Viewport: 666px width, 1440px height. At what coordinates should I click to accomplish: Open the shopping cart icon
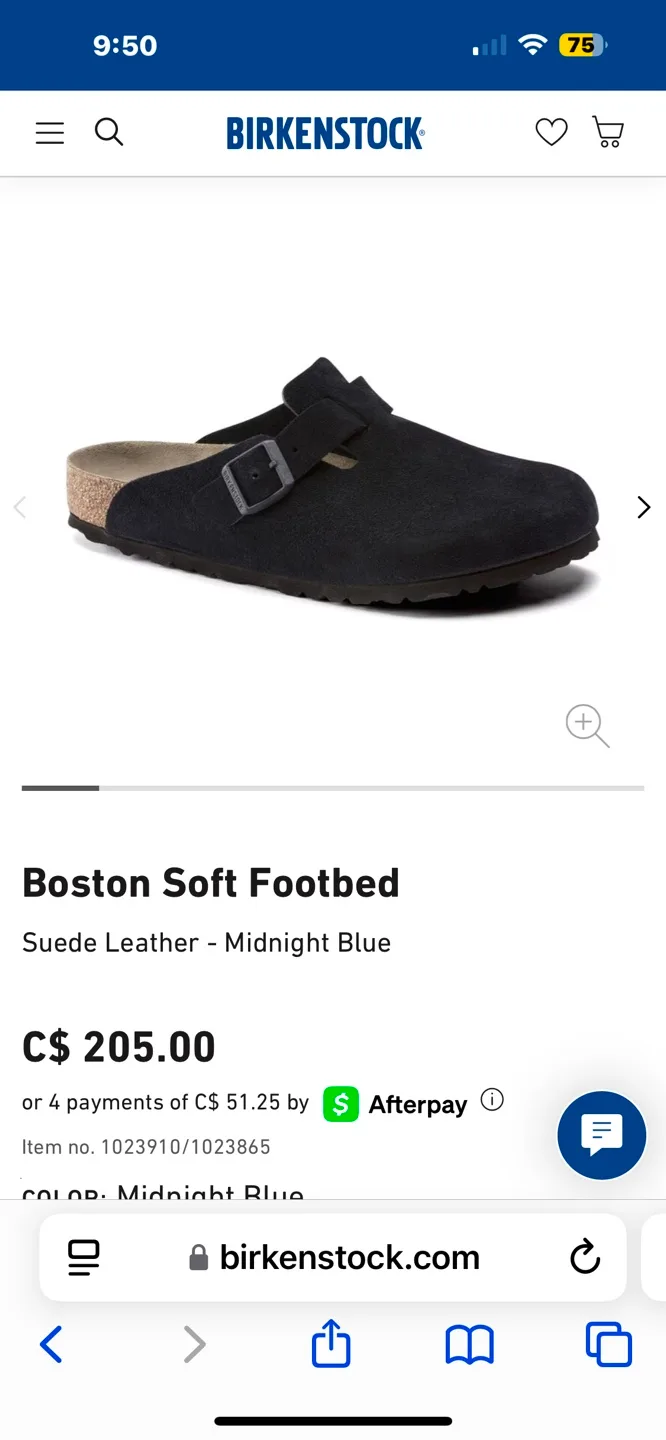pos(607,131)
